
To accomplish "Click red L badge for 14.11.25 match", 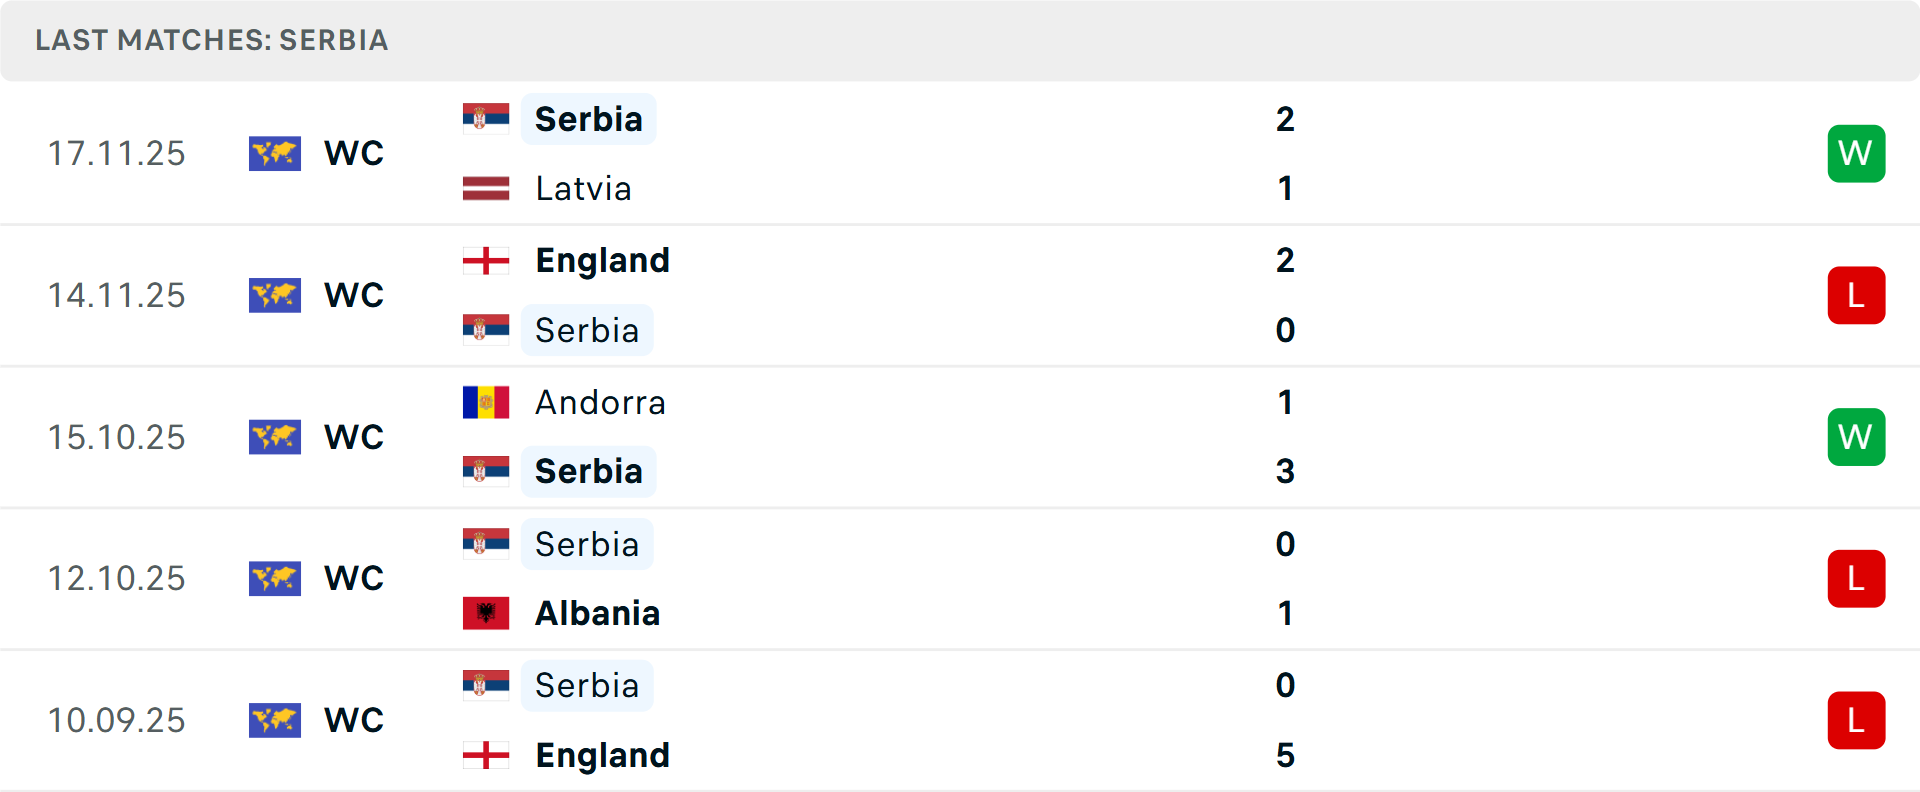I will tap(1856, 295).
